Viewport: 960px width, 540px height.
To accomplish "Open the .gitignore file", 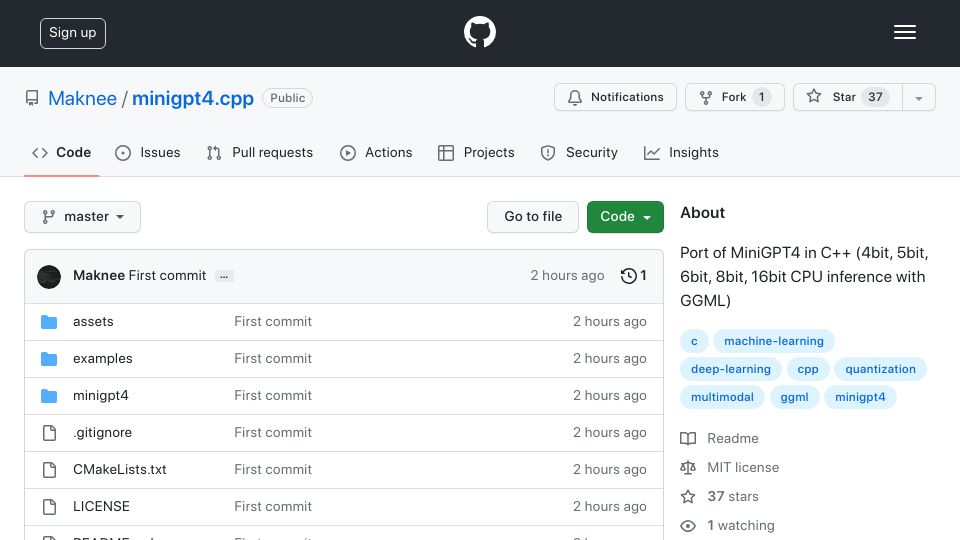I will coord(102,433).
